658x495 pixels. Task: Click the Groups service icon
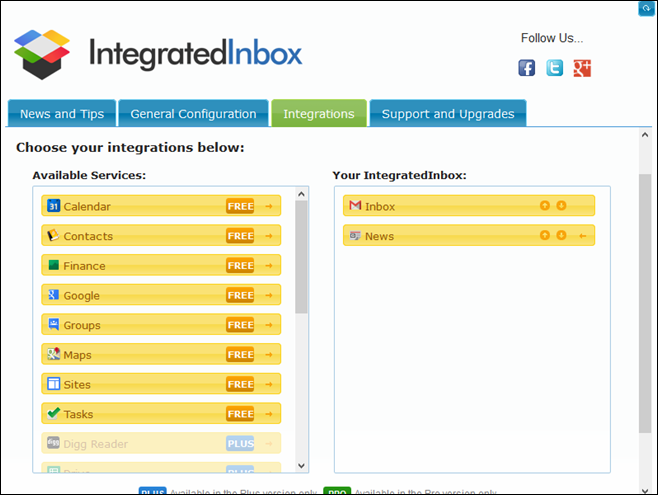[x=53, y=324]
